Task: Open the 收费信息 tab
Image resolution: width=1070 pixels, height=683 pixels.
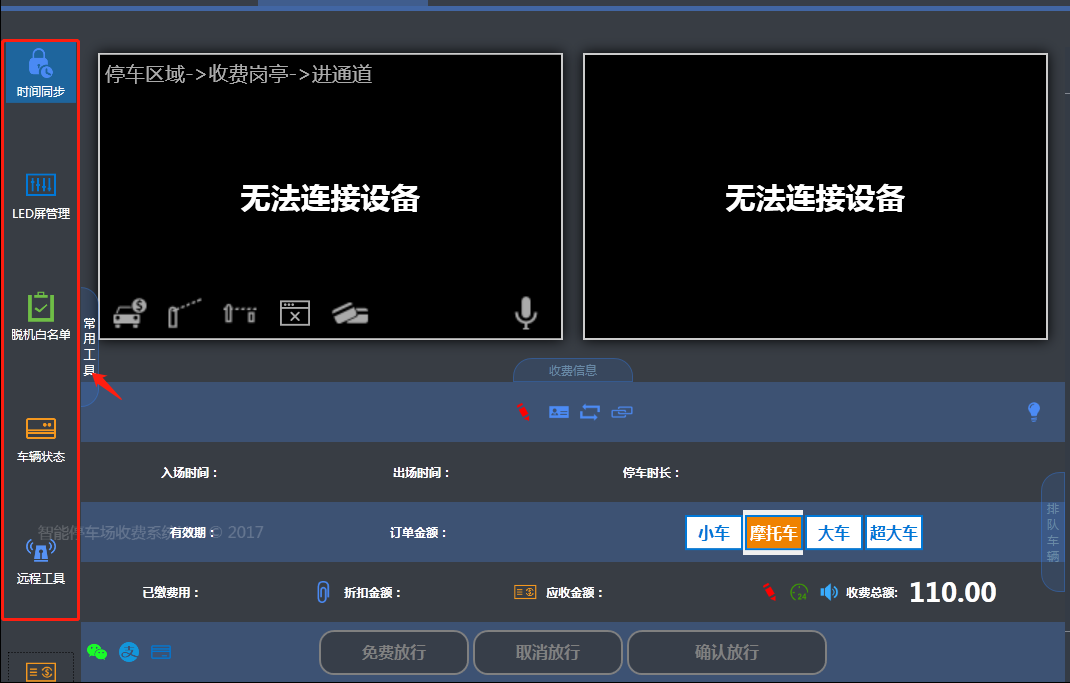Action: click(x=573, y=370)
